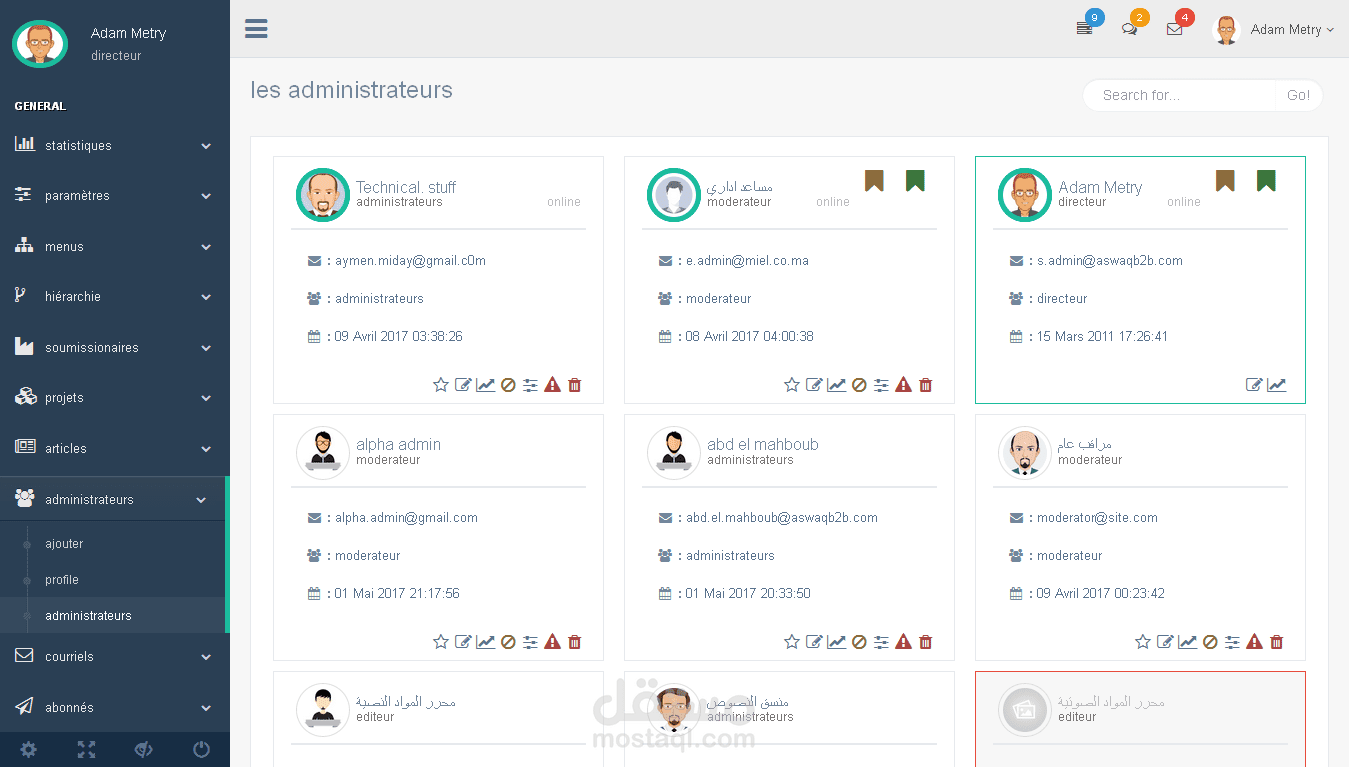The height and width of the screenshot is (768, 1349).
Task: Delete the Adam Metry look-alike Technical. stuff card
Action: click(x=575, y=384)
